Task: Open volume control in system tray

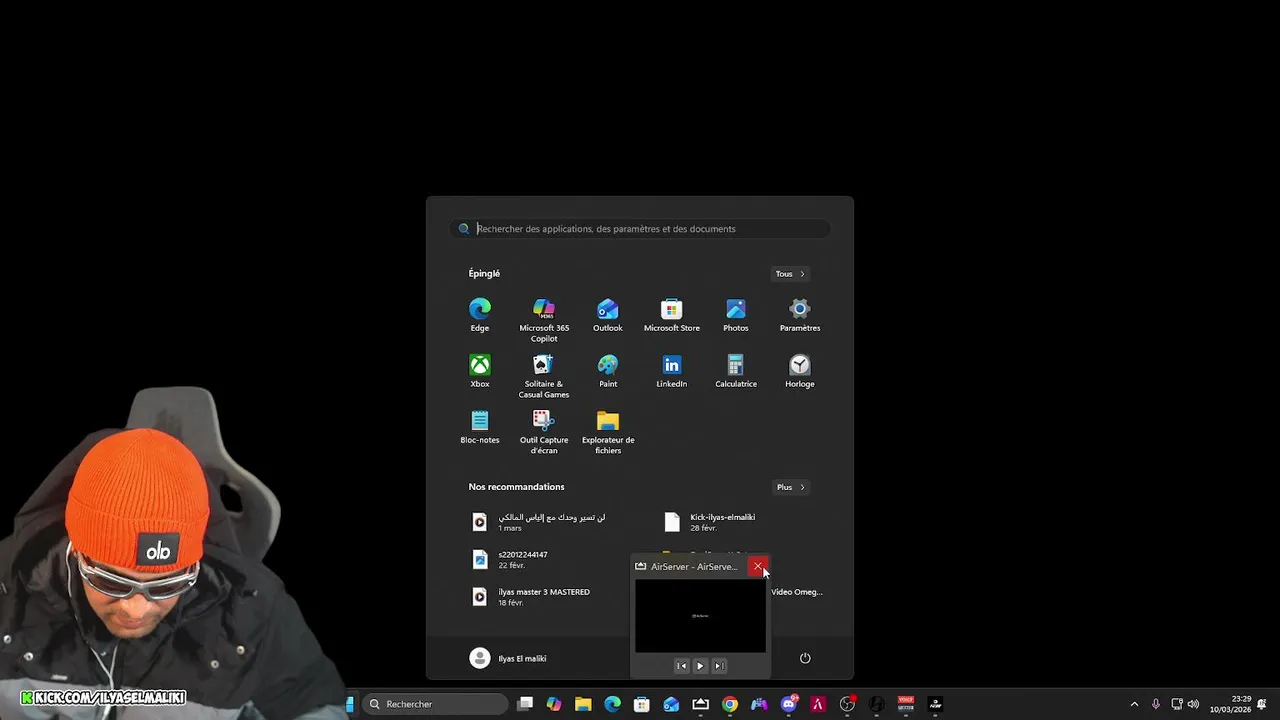Action: pyautogui.click(x=1193, y=704)
